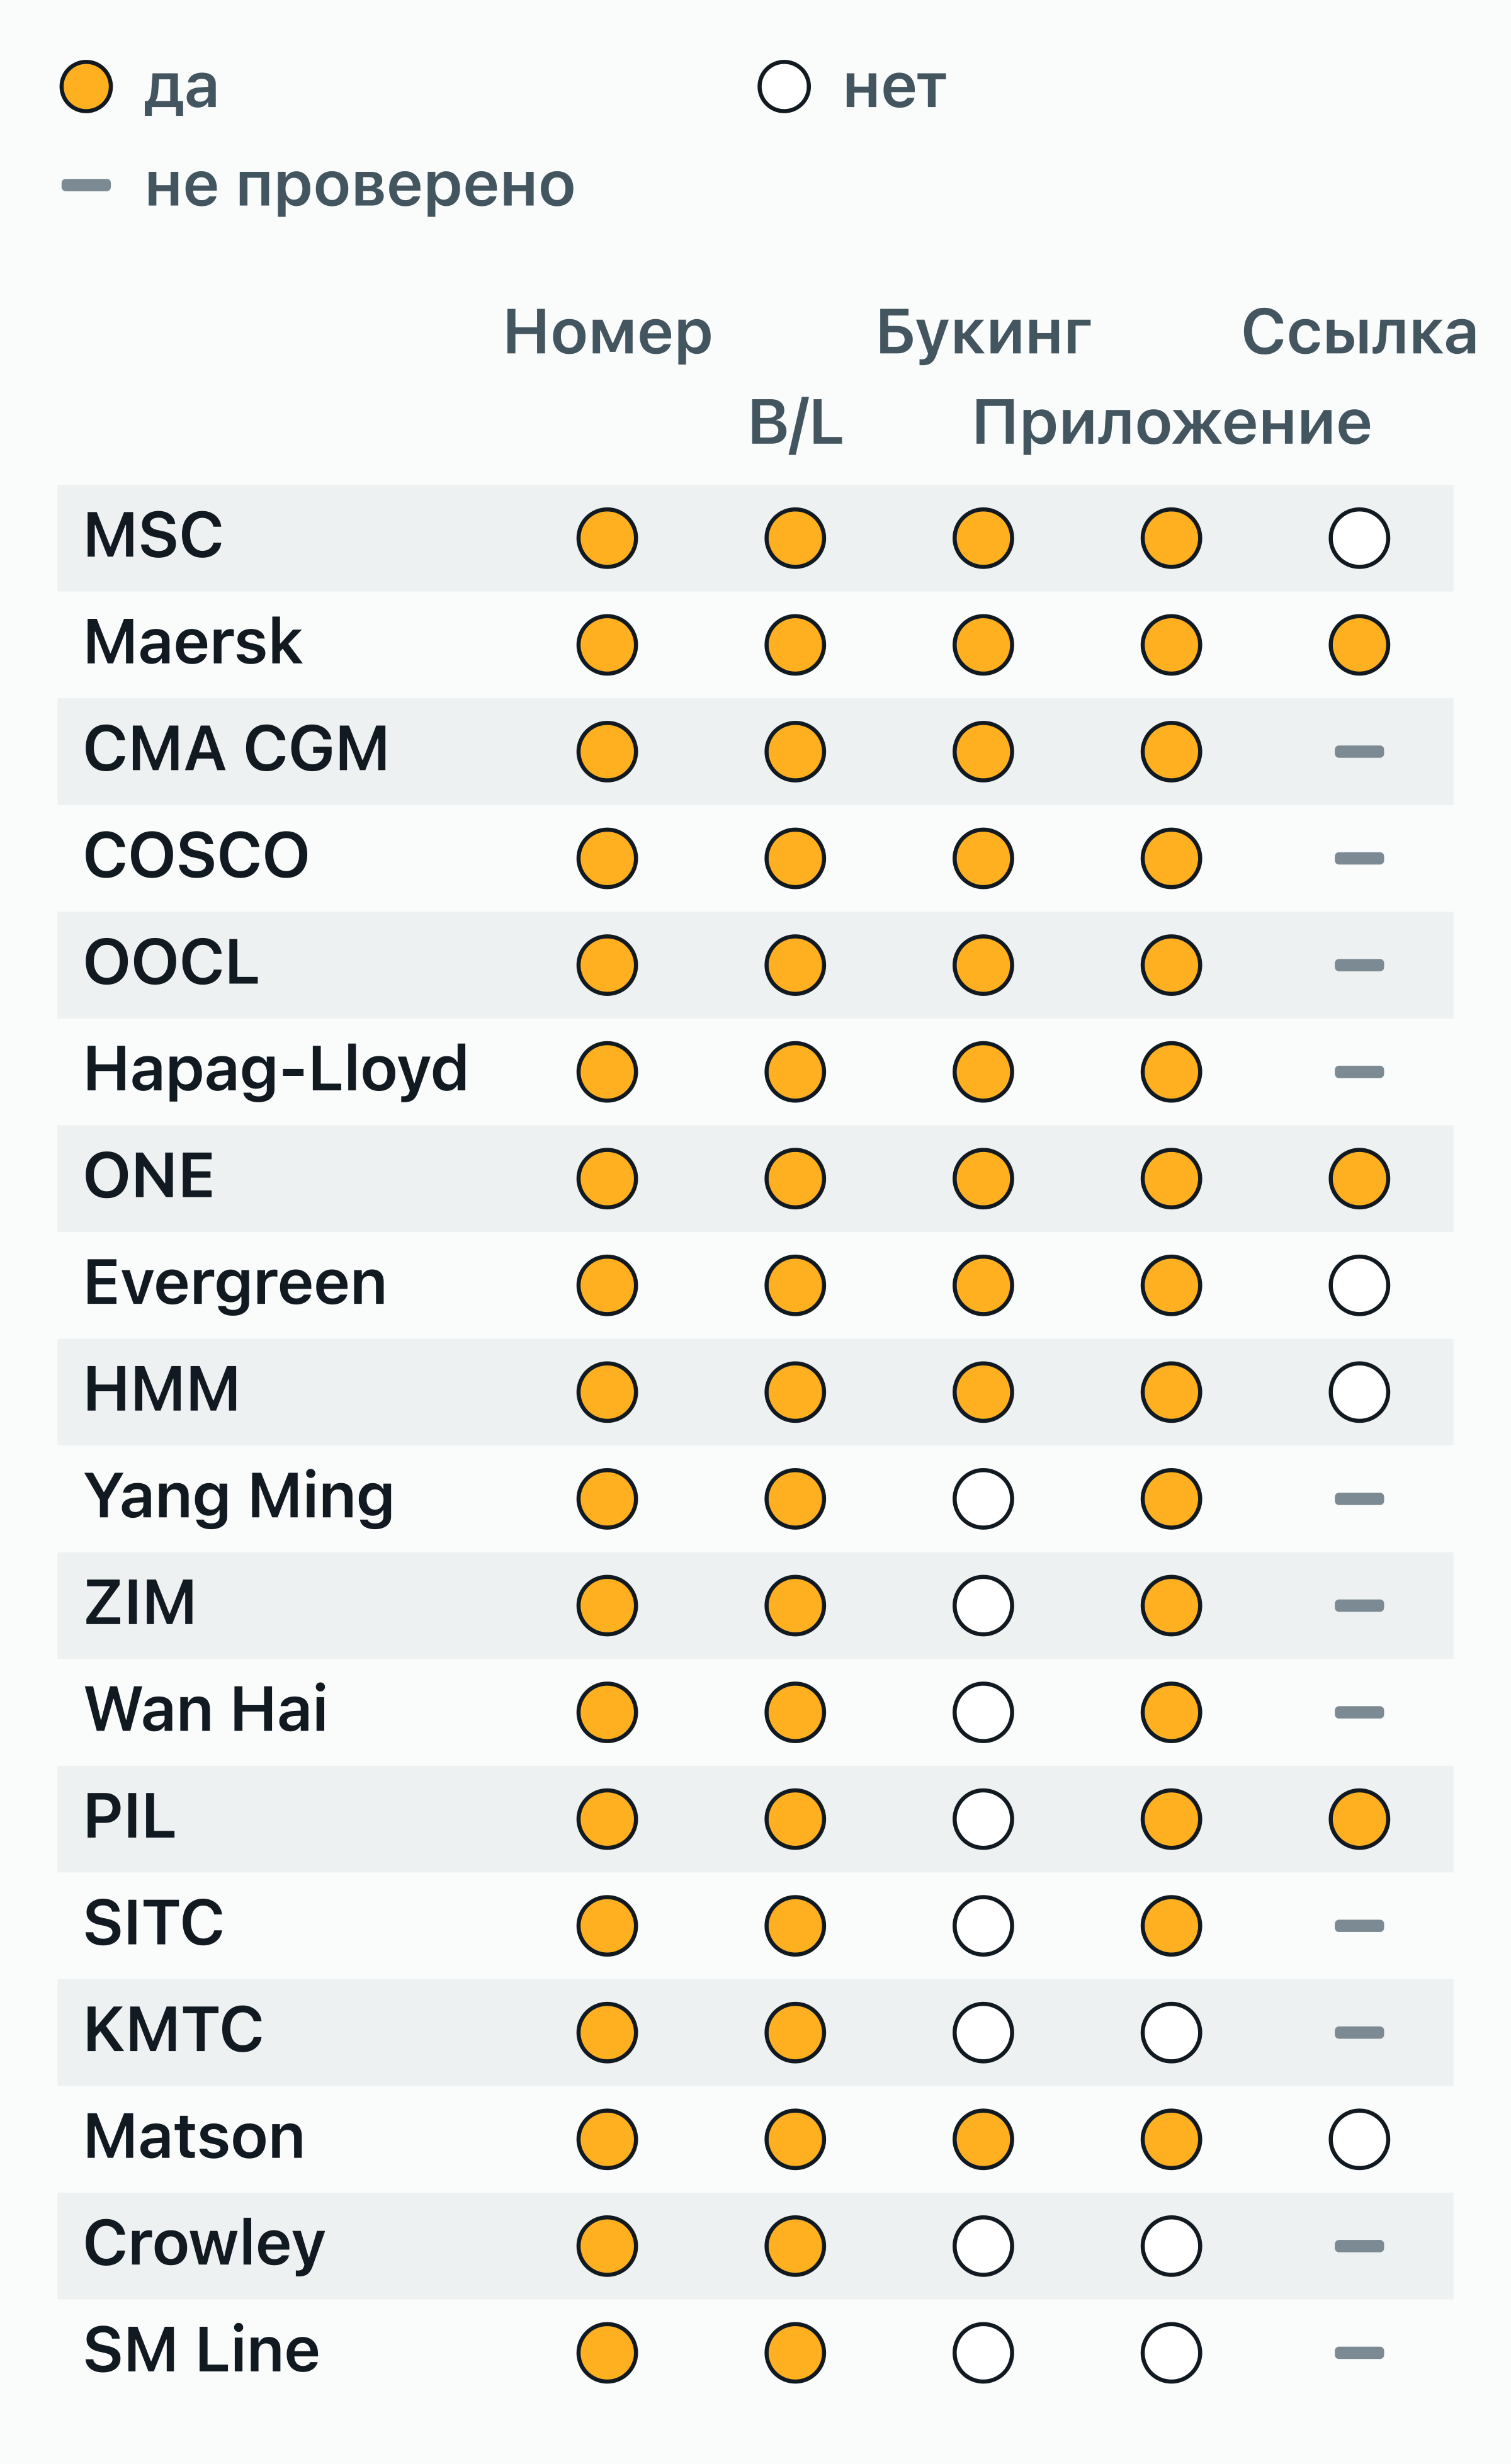Click KMTC's empty Приложение circle

(1171, 2033)
